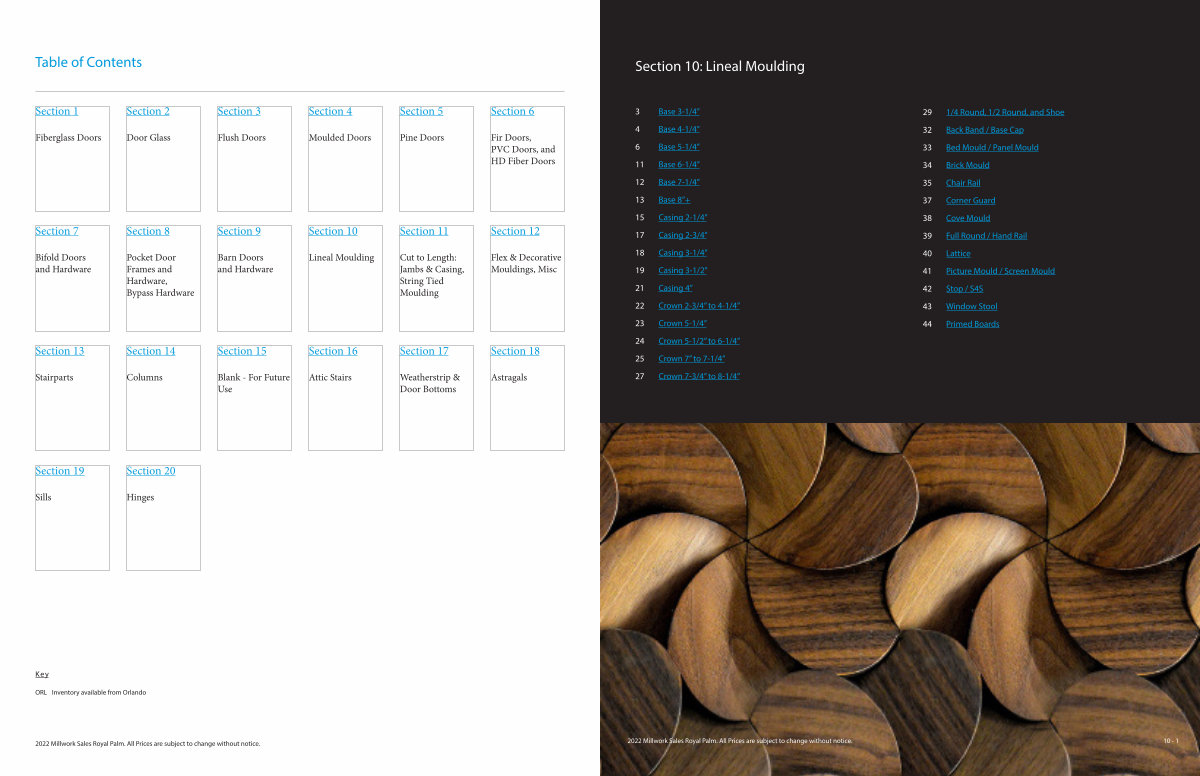Open Section 12 Flex & Decorative Mouldings

point(515,232)
